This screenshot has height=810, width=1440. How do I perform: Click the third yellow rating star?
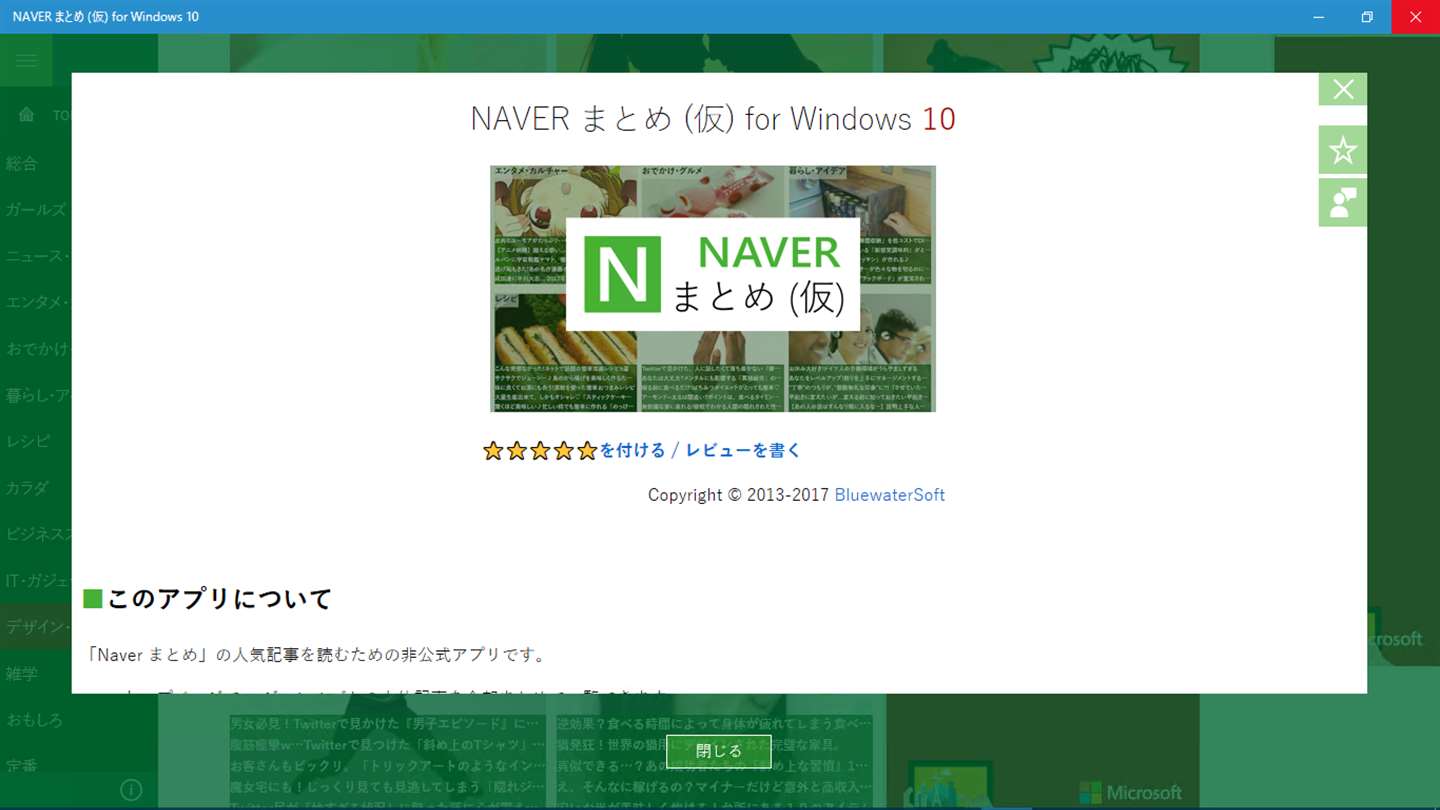540,451
